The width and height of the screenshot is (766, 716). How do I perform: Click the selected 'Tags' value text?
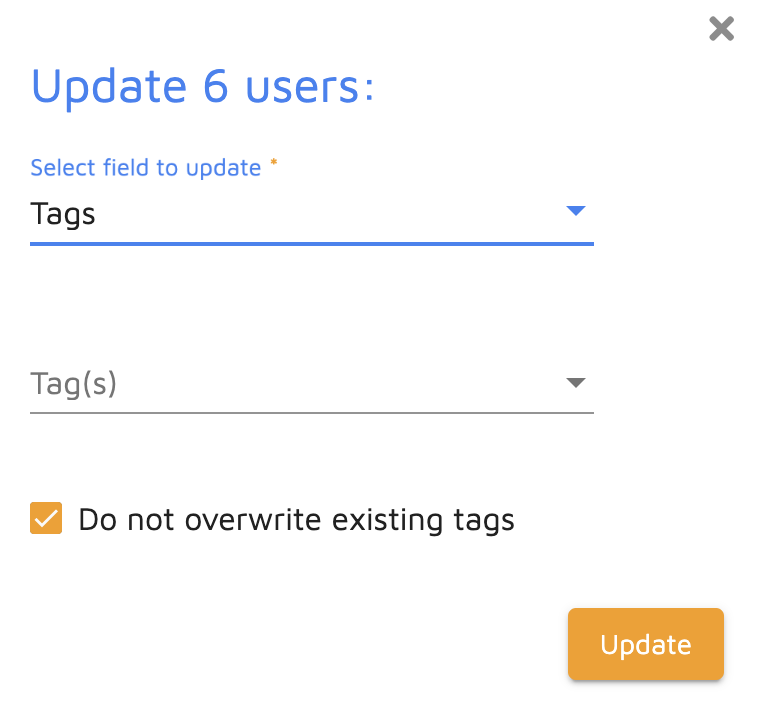coord(63,214)
